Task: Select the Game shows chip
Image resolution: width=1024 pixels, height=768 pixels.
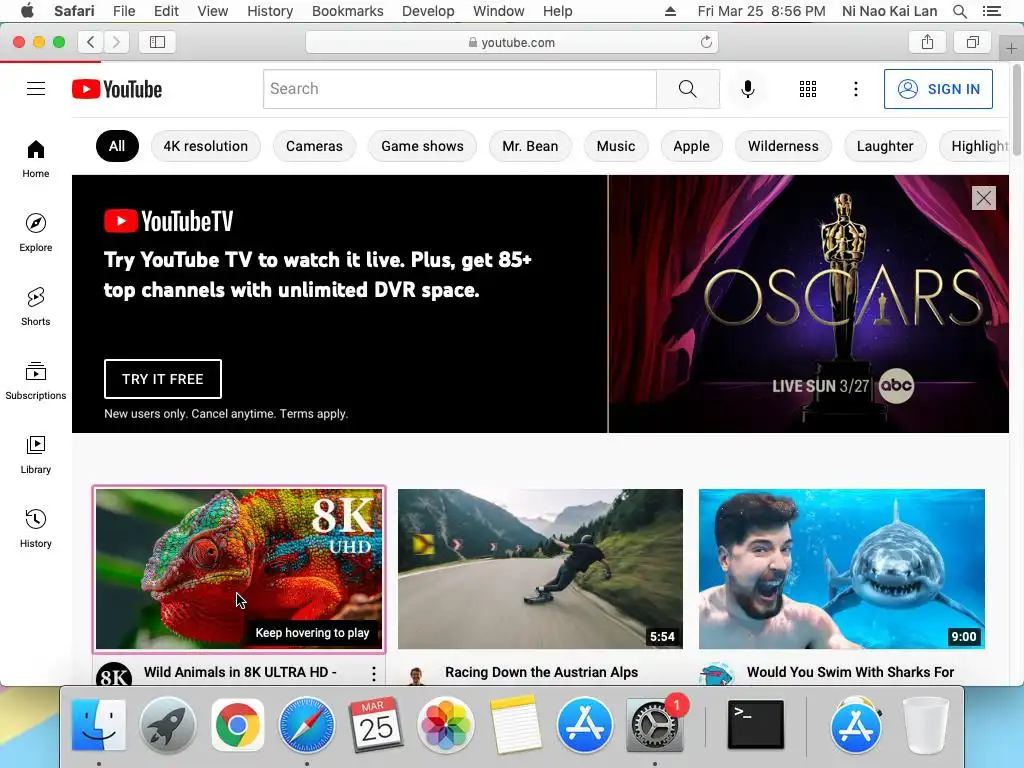Action: [423, 146]
